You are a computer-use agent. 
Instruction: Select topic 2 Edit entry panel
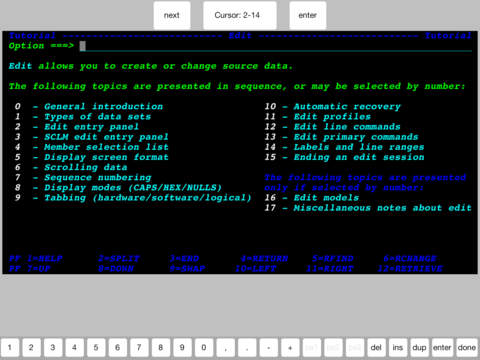(x=77, y=127)
